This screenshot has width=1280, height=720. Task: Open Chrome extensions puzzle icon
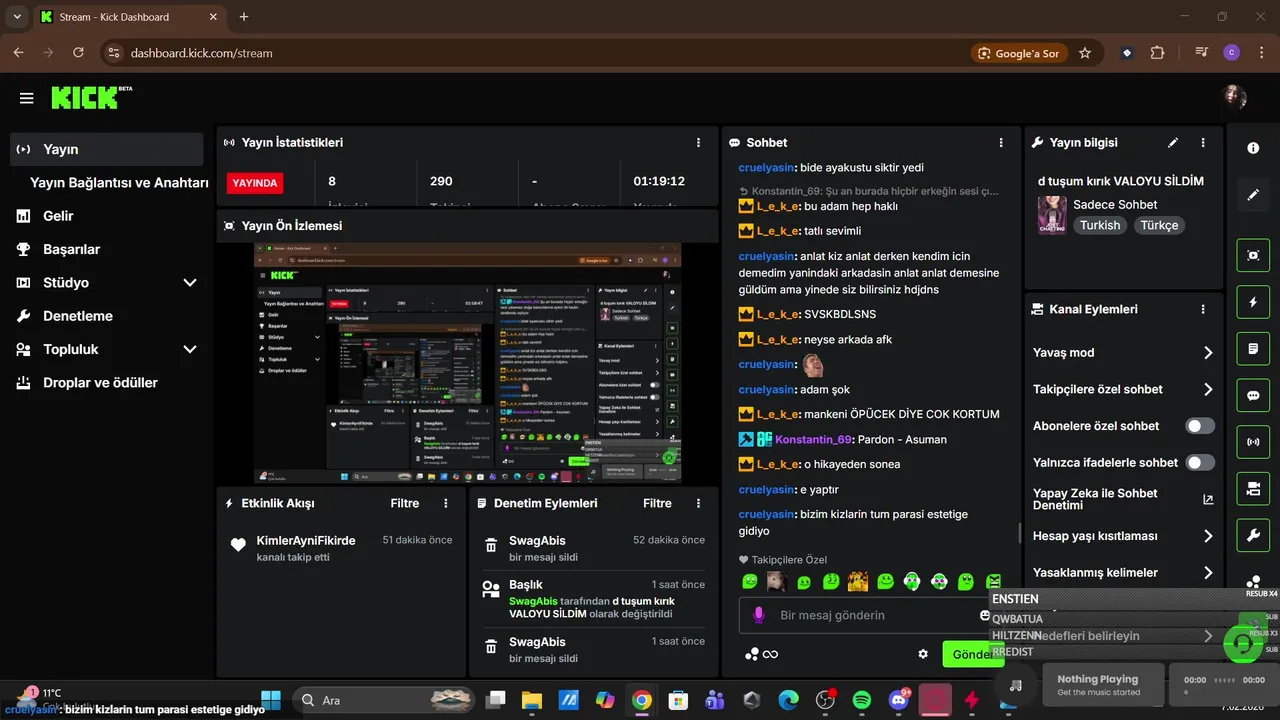pos(1158,53)
